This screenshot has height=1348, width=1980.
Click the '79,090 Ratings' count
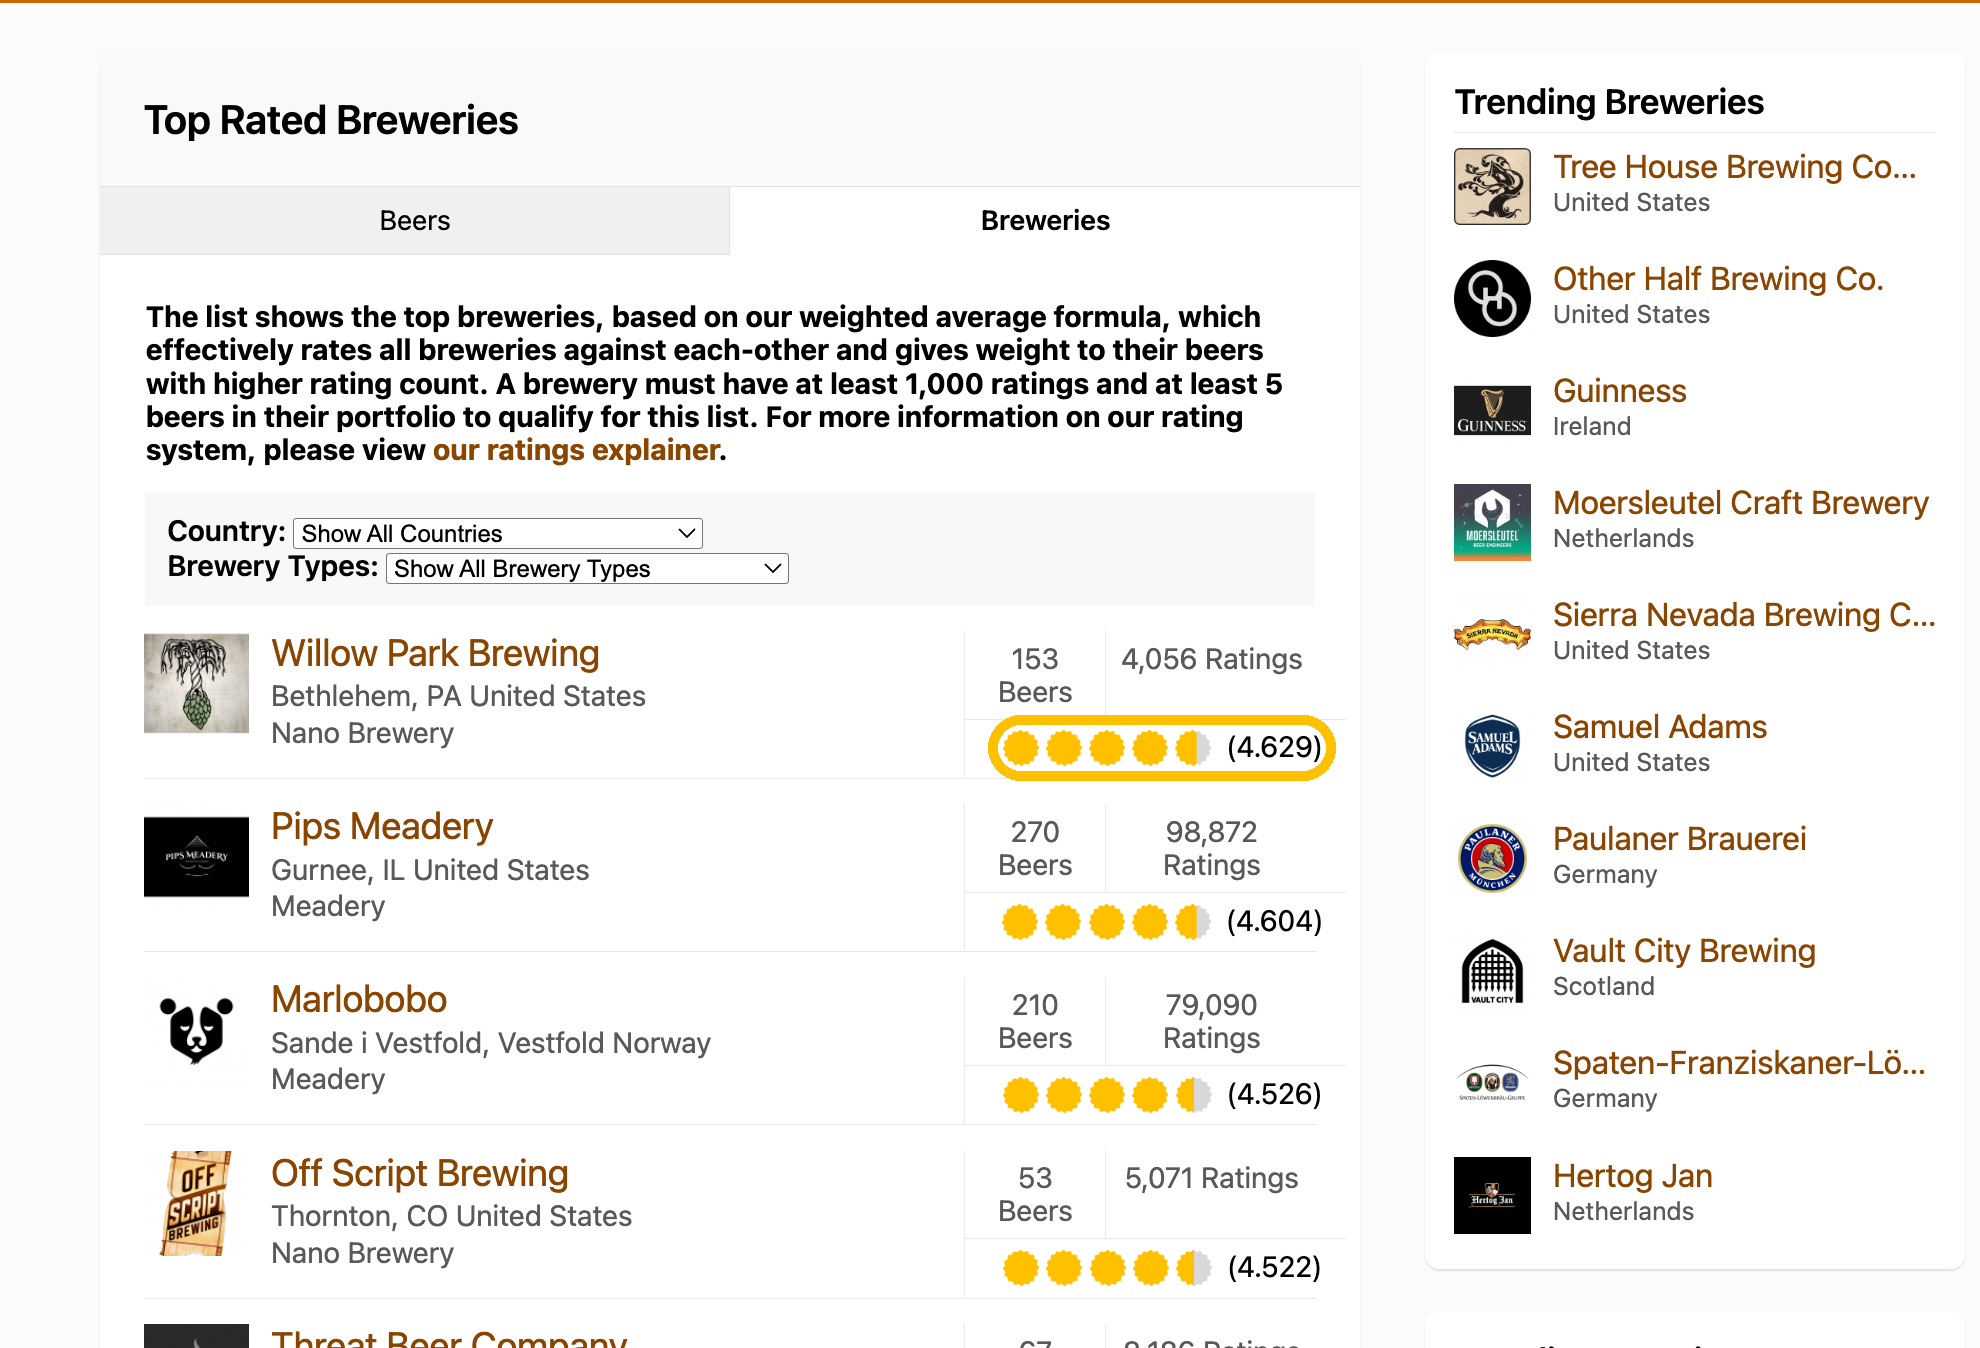pyautogui.click(x=1211, y=1021)
